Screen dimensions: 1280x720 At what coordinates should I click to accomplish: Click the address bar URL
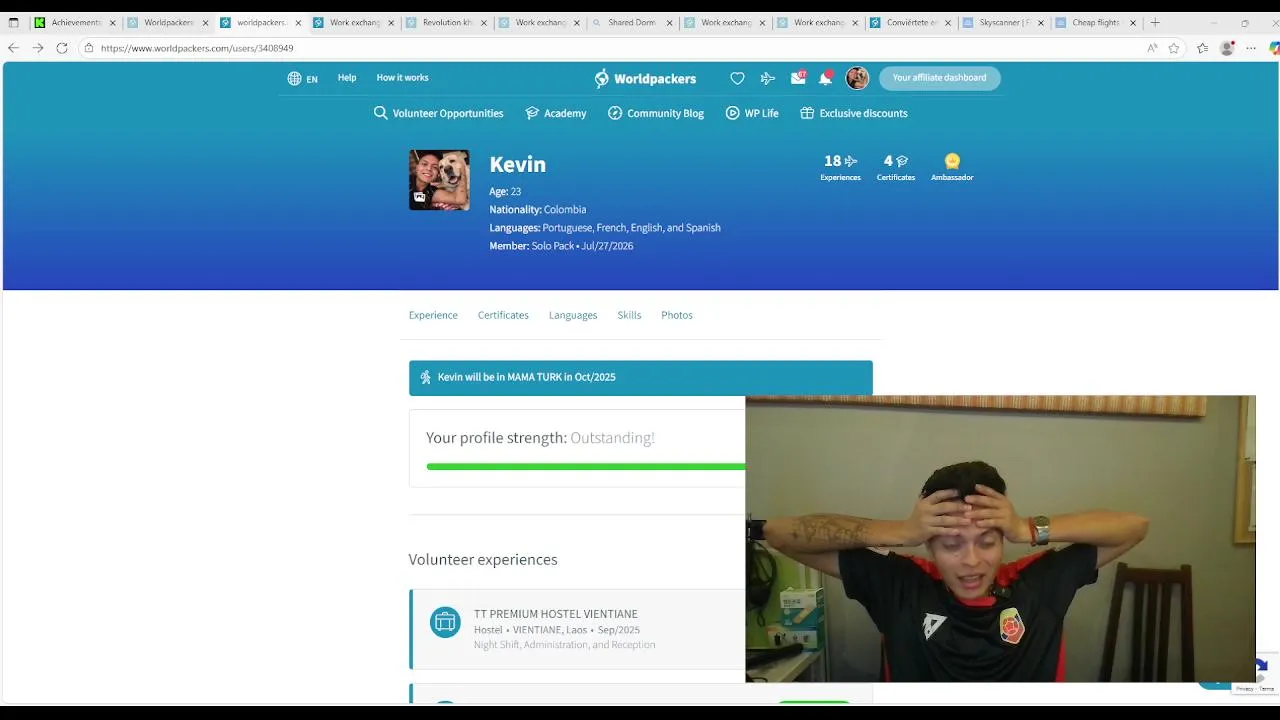pyautogui.click(x=197, y=48)
